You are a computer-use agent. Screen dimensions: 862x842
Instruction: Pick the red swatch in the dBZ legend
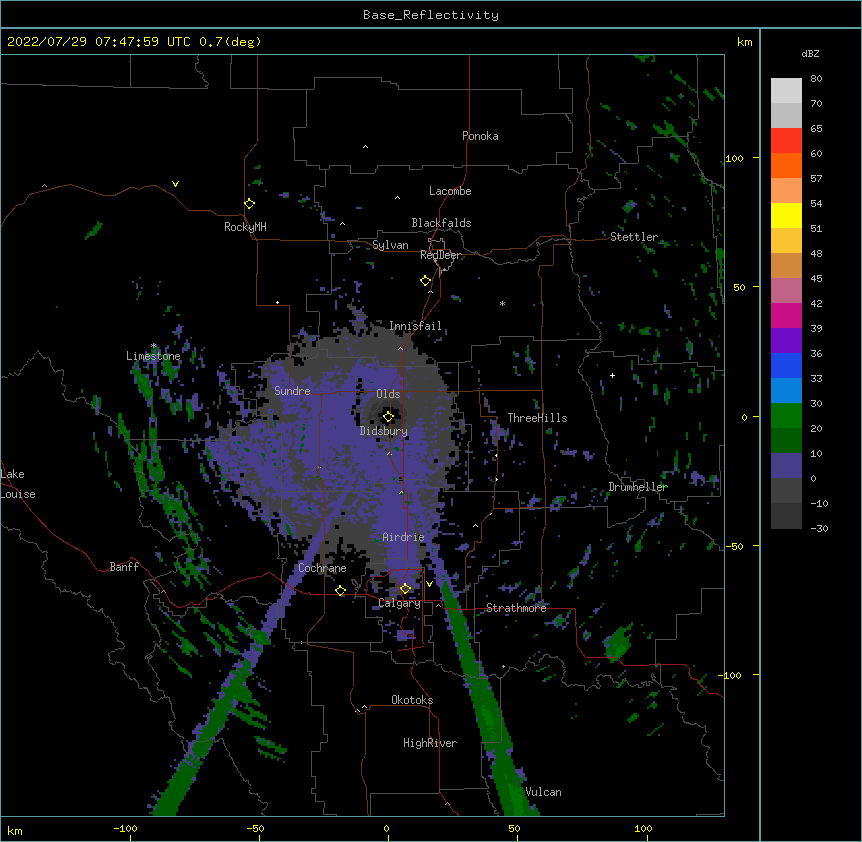click(786, 141)
